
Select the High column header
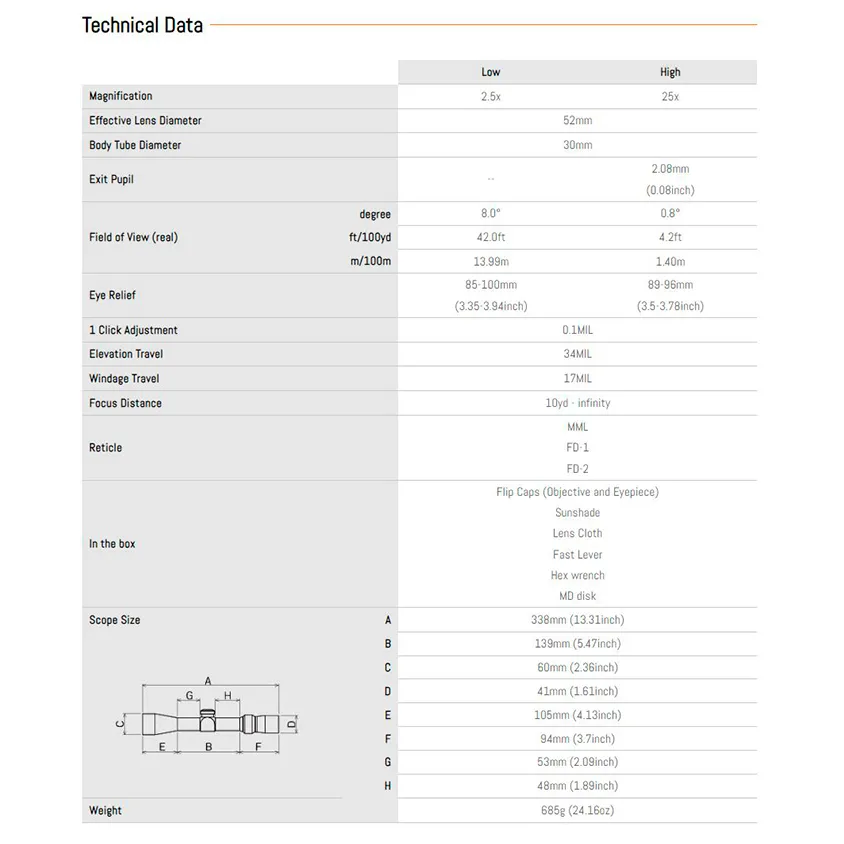click(670, 72)
